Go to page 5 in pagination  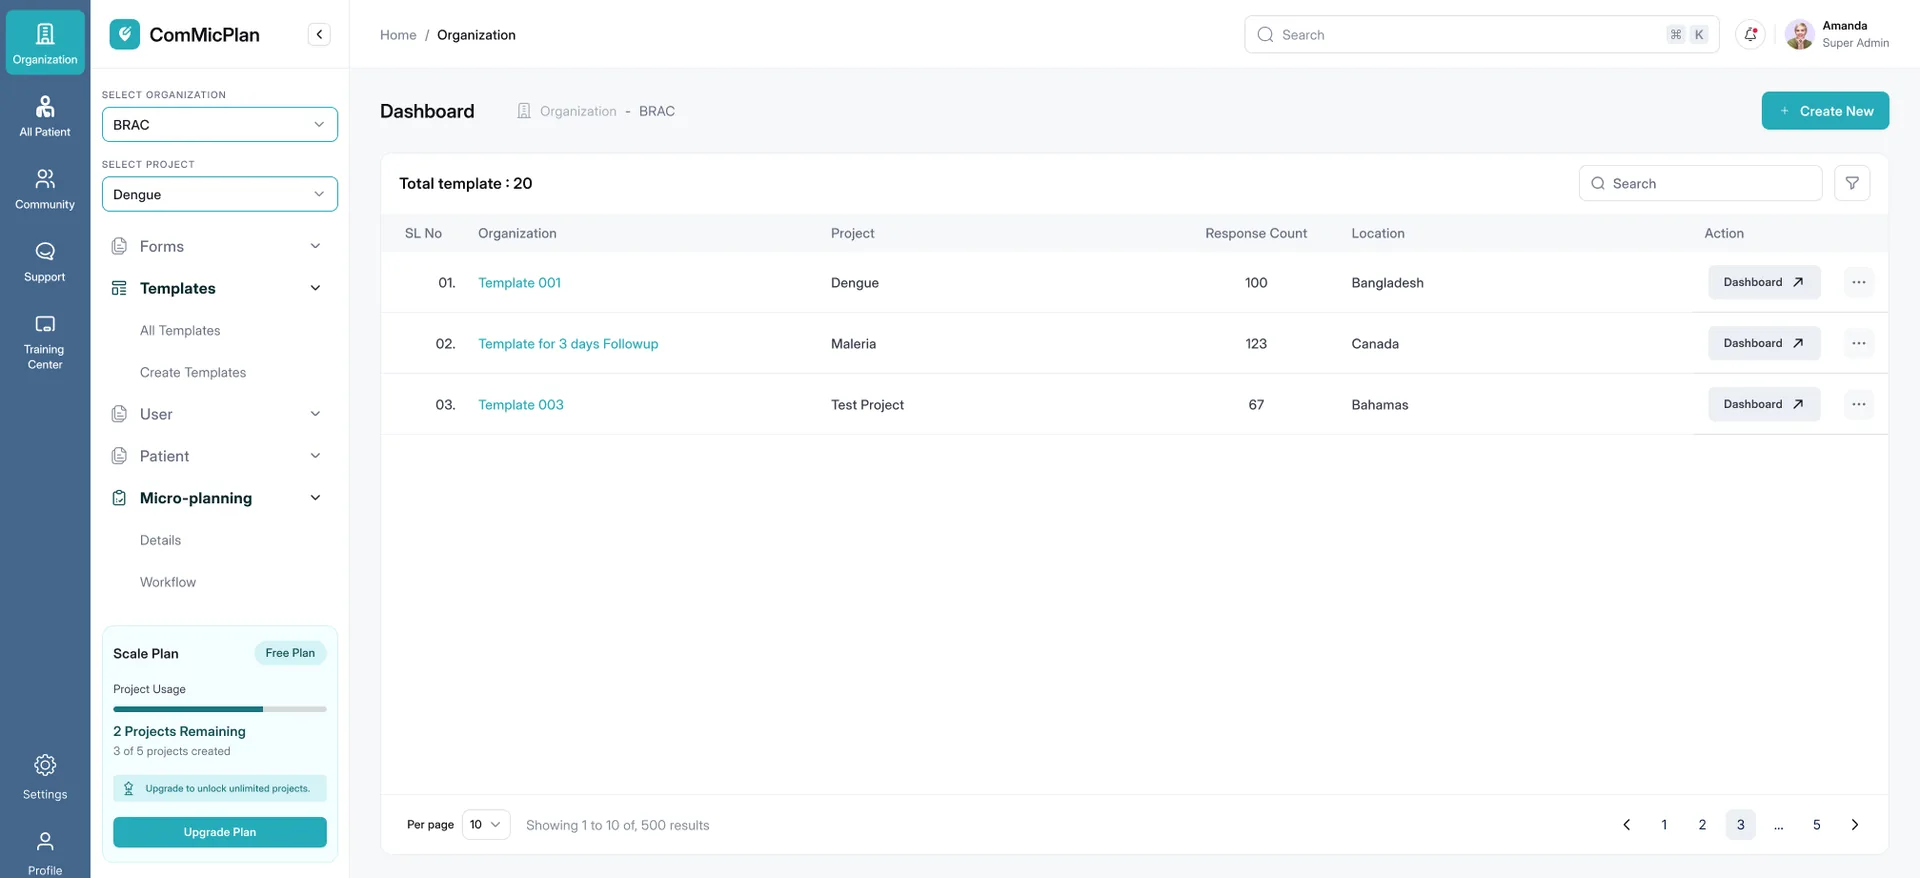pyautogui.click(x=1817, y=825)
